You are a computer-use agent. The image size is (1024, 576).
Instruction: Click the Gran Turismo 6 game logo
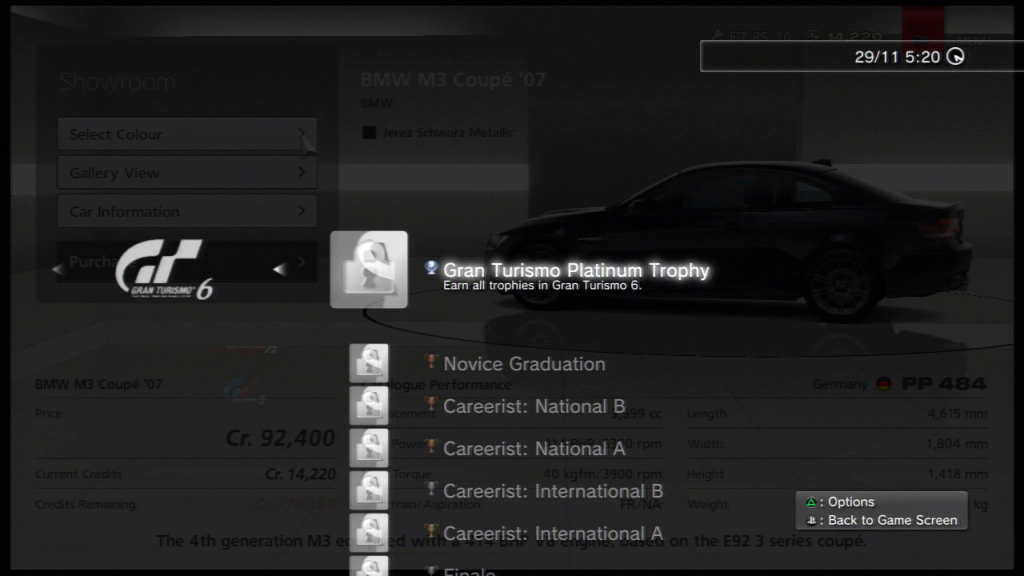164,270
